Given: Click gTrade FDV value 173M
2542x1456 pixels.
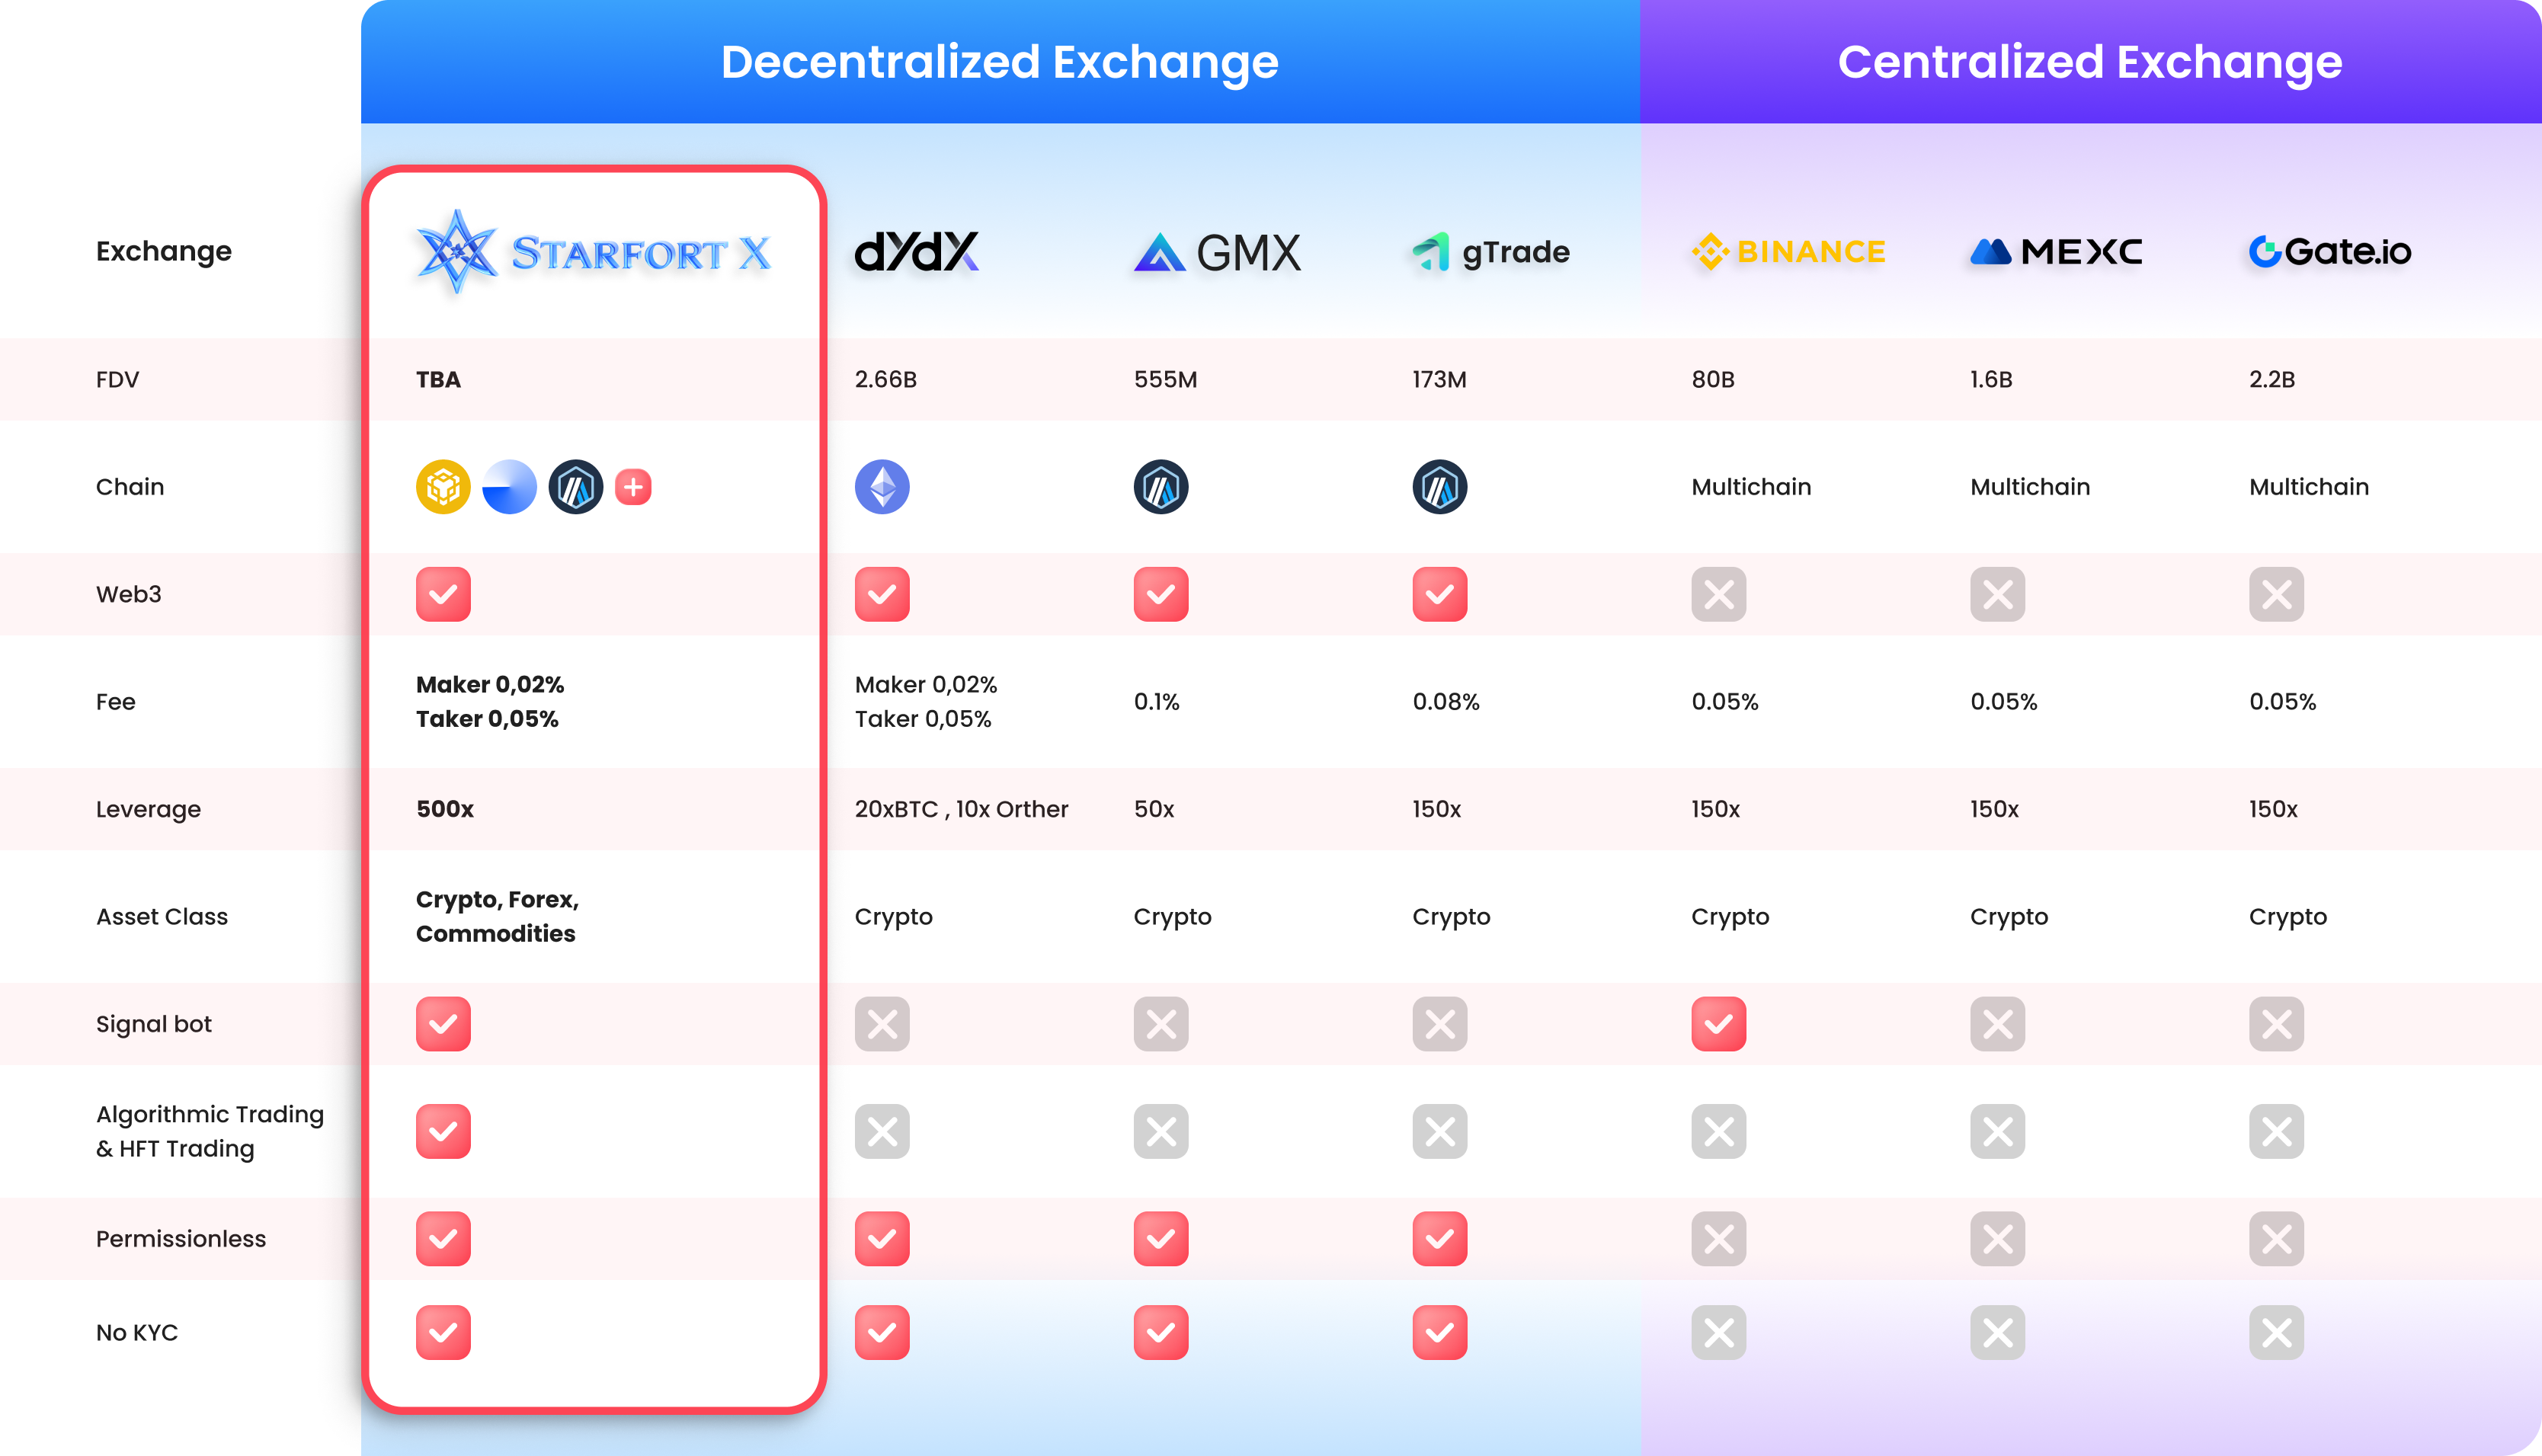Looking at the screenshot, I should (x=1439, y=380).
